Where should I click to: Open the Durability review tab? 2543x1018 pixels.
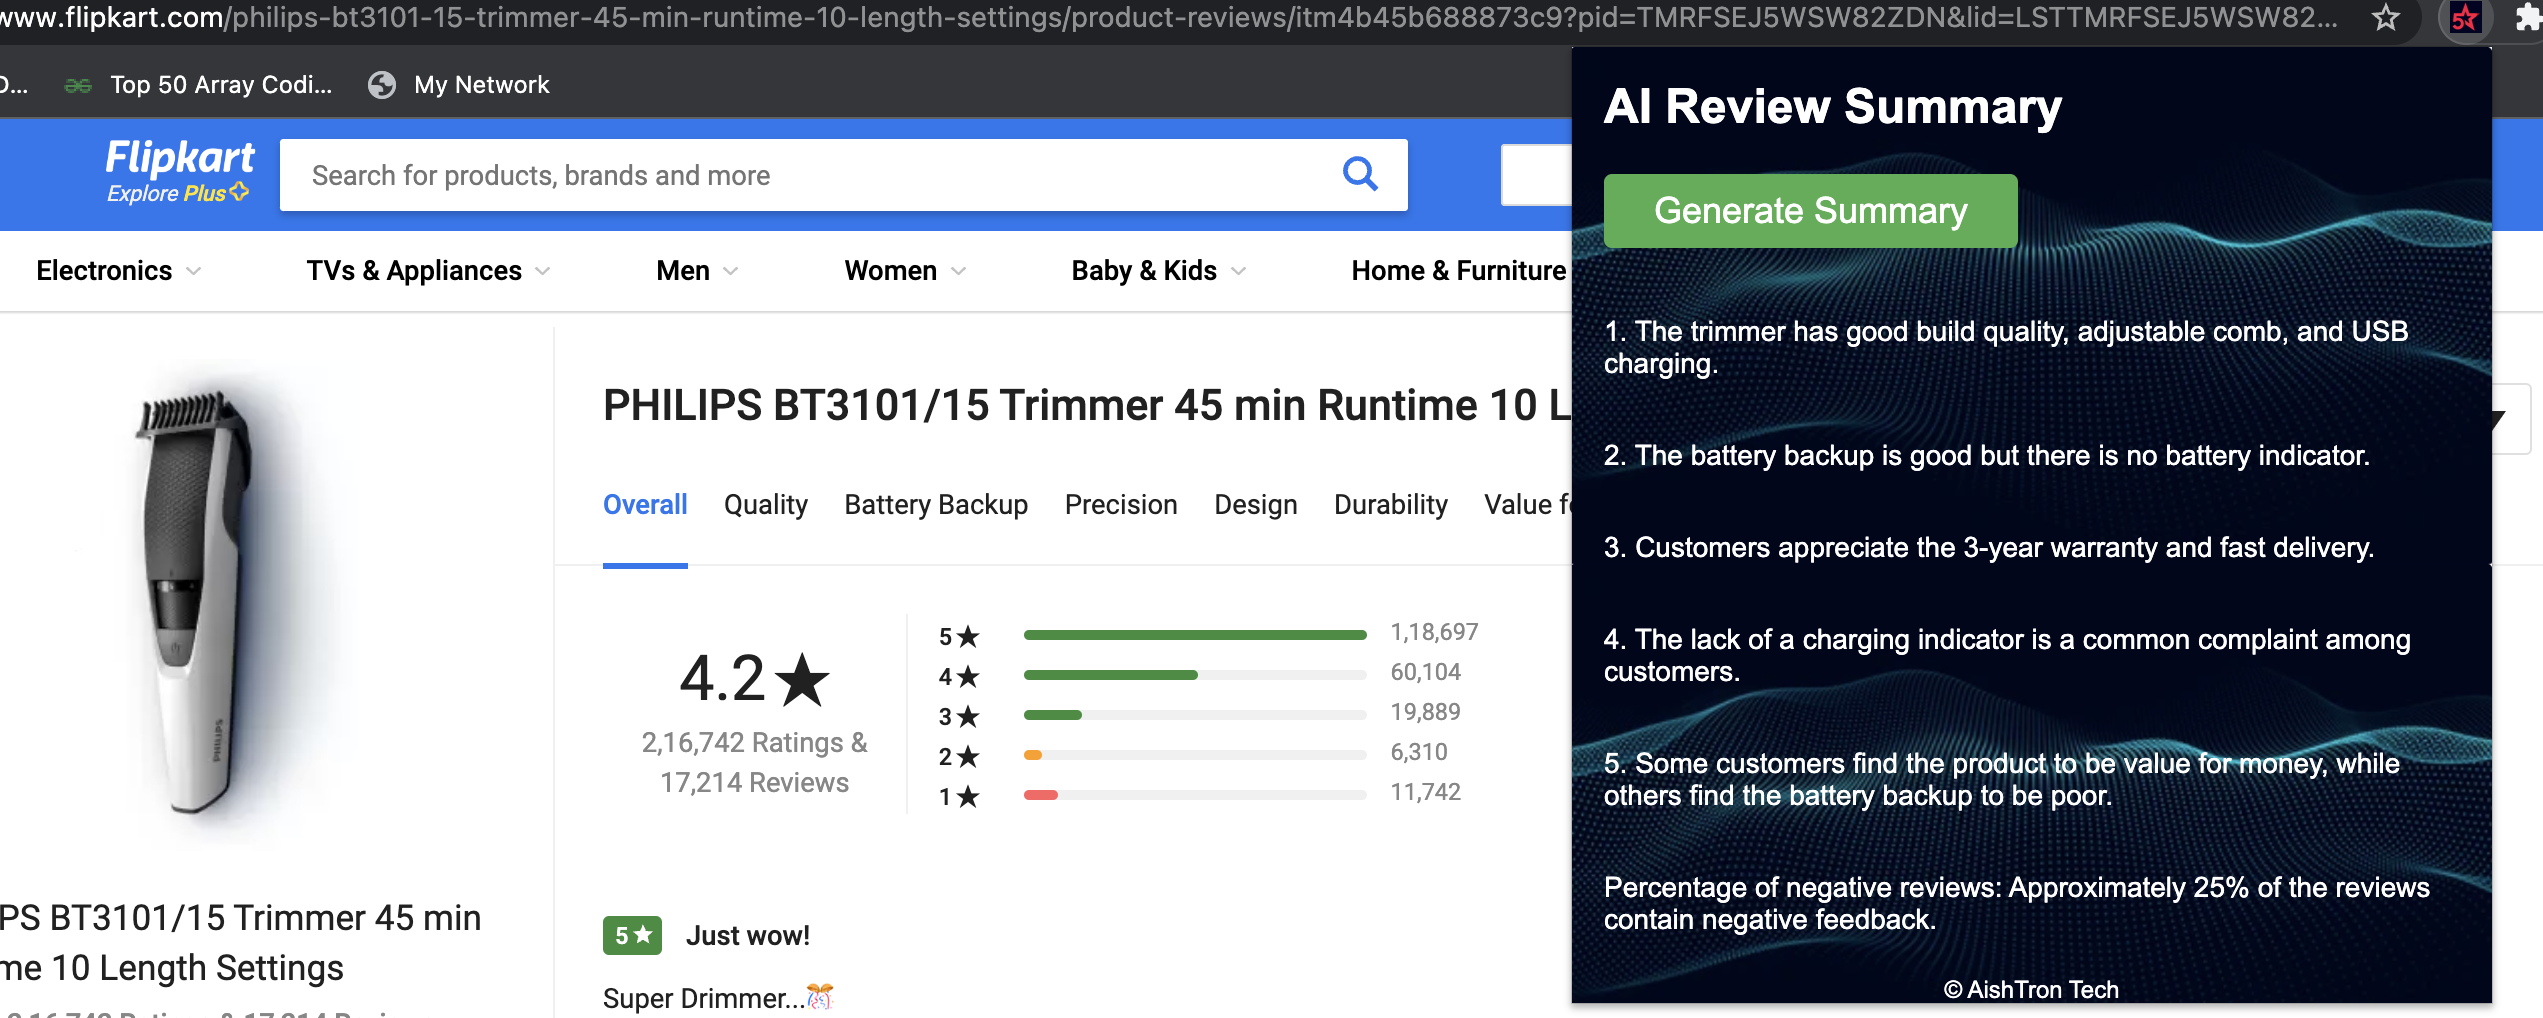(x=1391, y=505)
